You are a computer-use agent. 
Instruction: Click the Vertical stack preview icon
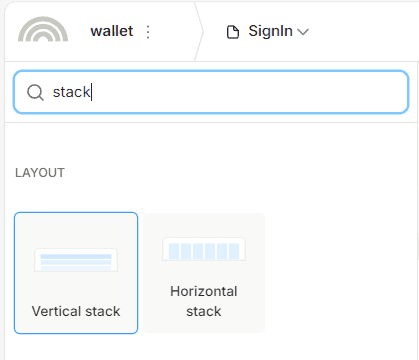point(76,260)
